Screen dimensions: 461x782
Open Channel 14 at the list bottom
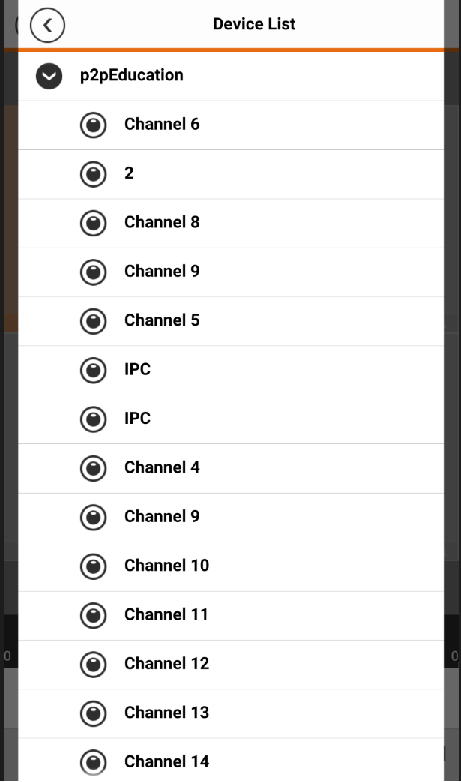[231, 761]
